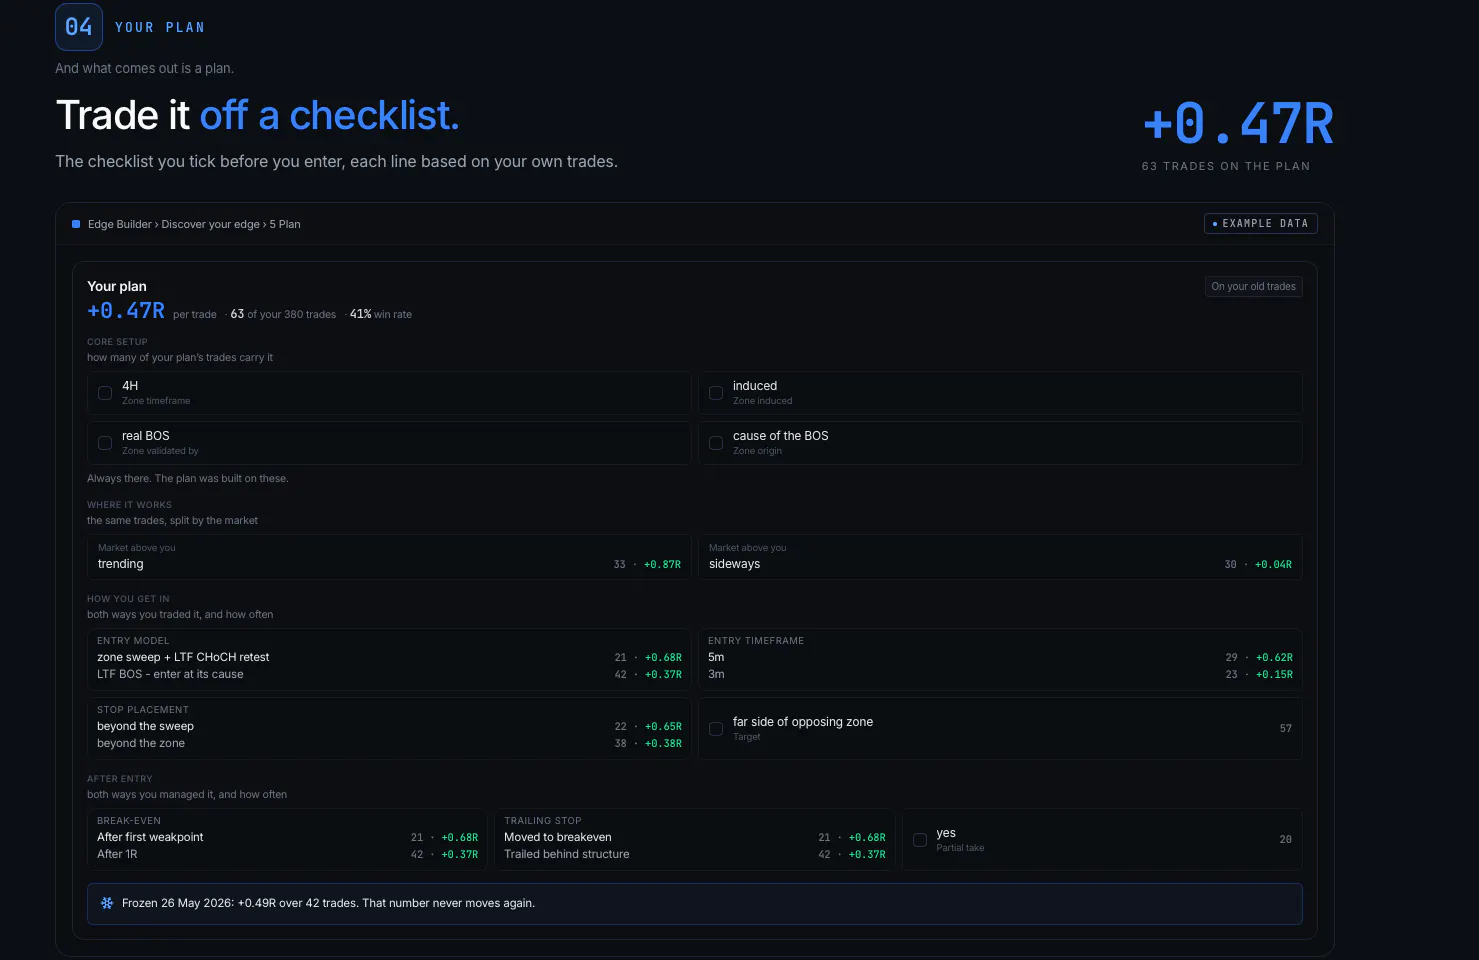The height and width of the screenshot is (960, 1479).
Task: Click the "+0.62R" value in the 5m row
Action: tap(1274, 658)
